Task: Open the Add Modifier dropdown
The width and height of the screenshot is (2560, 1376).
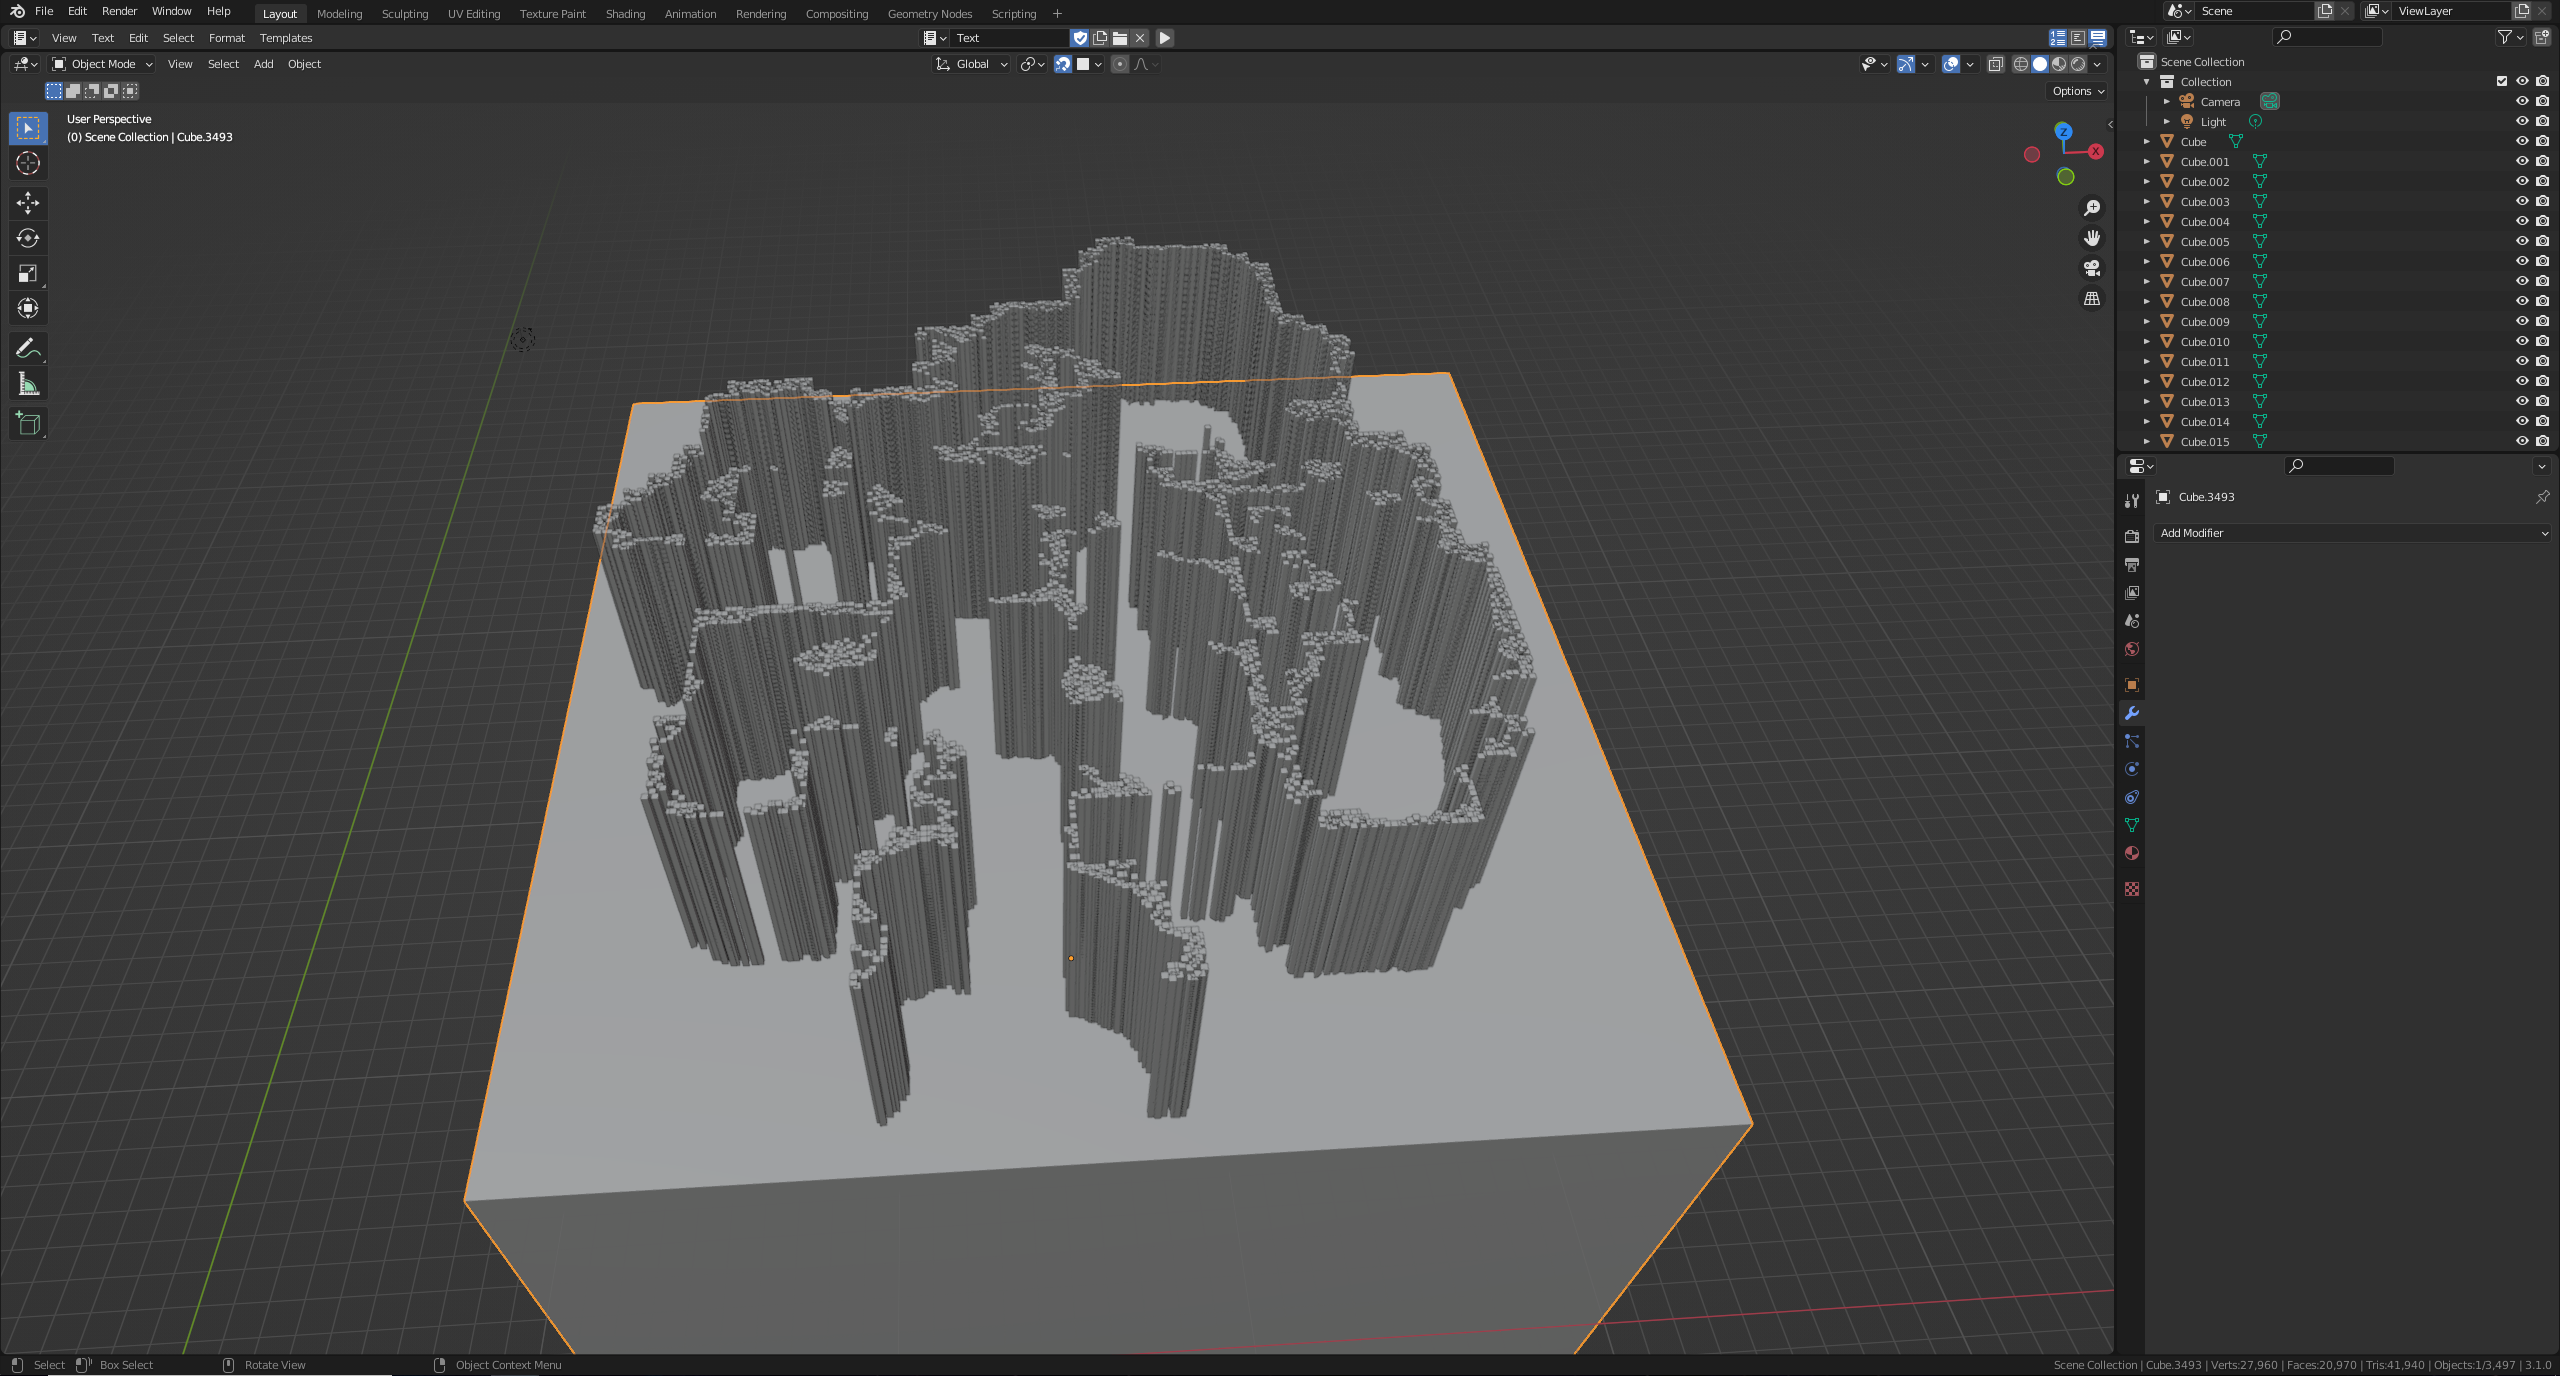Action: [2352, 533]
